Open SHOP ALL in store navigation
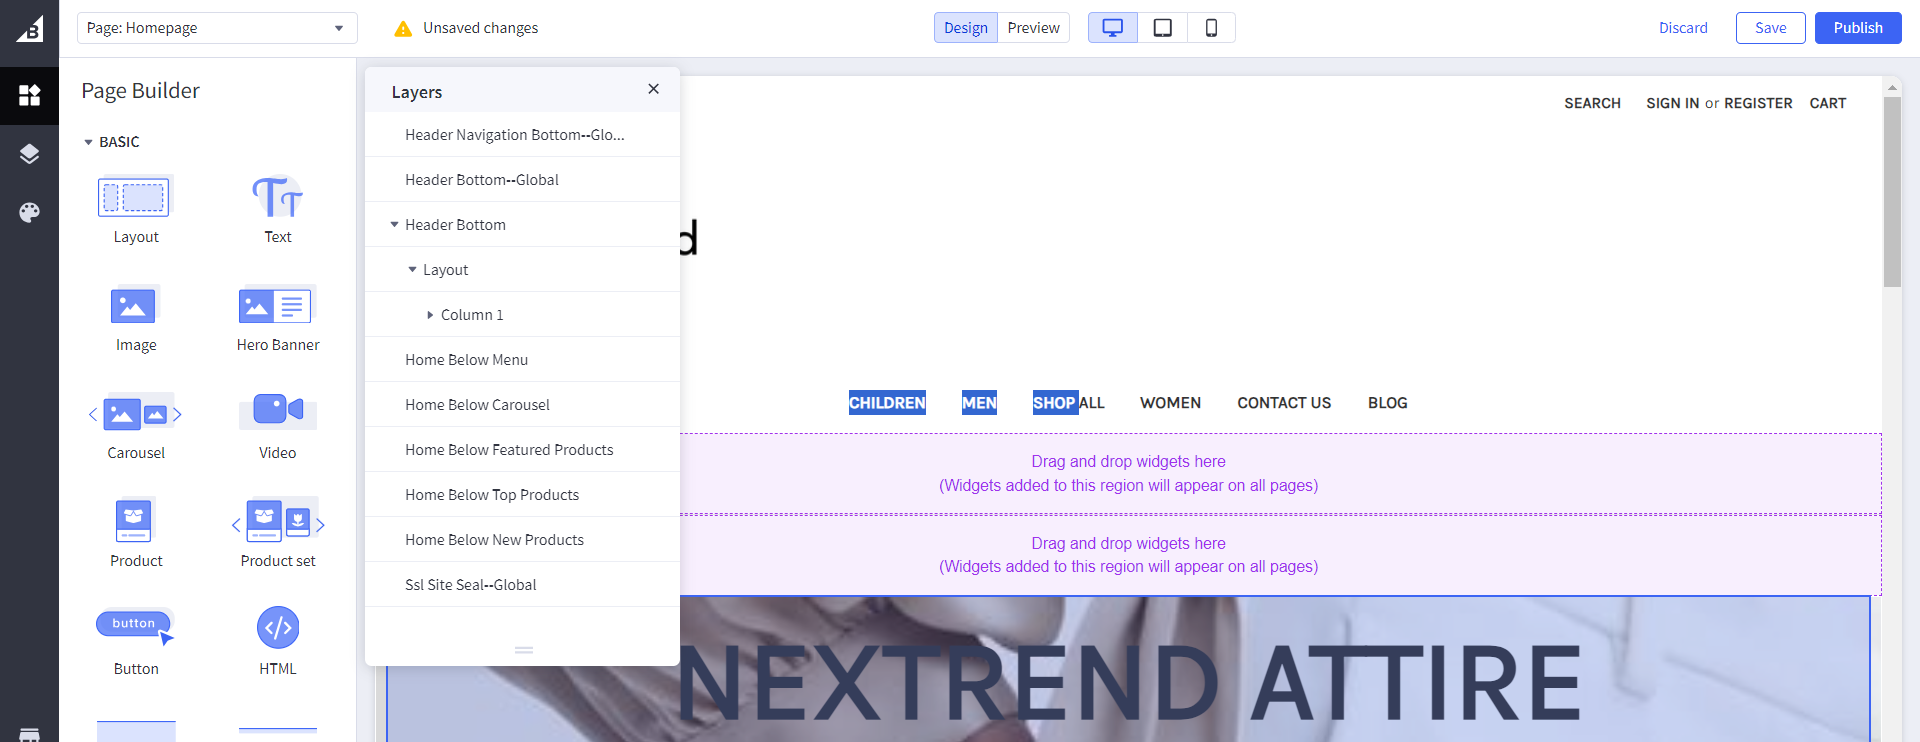This screenshot has width=1920, height=742. pos(1068,403)
